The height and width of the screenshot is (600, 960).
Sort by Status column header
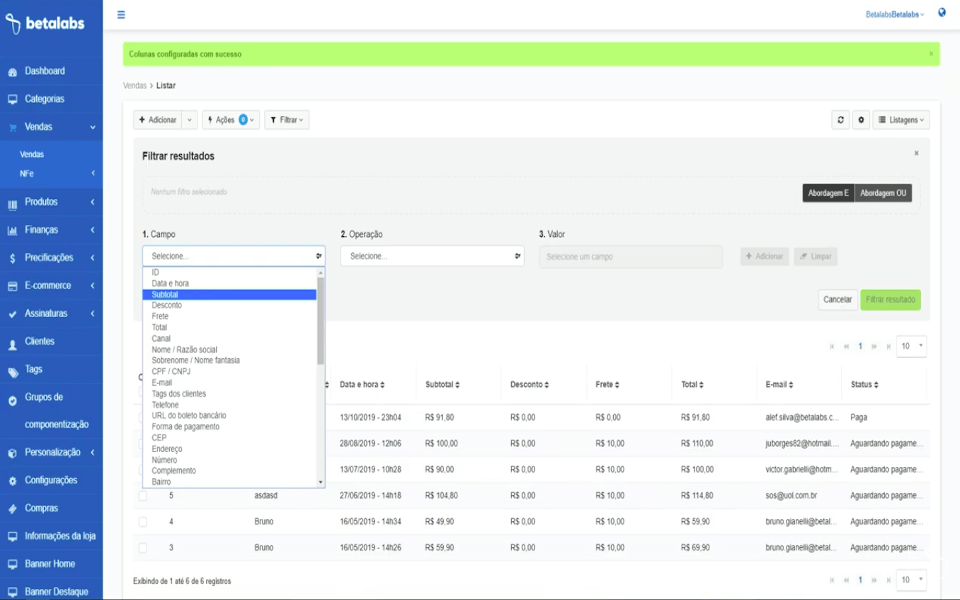(x=864, y=384)
